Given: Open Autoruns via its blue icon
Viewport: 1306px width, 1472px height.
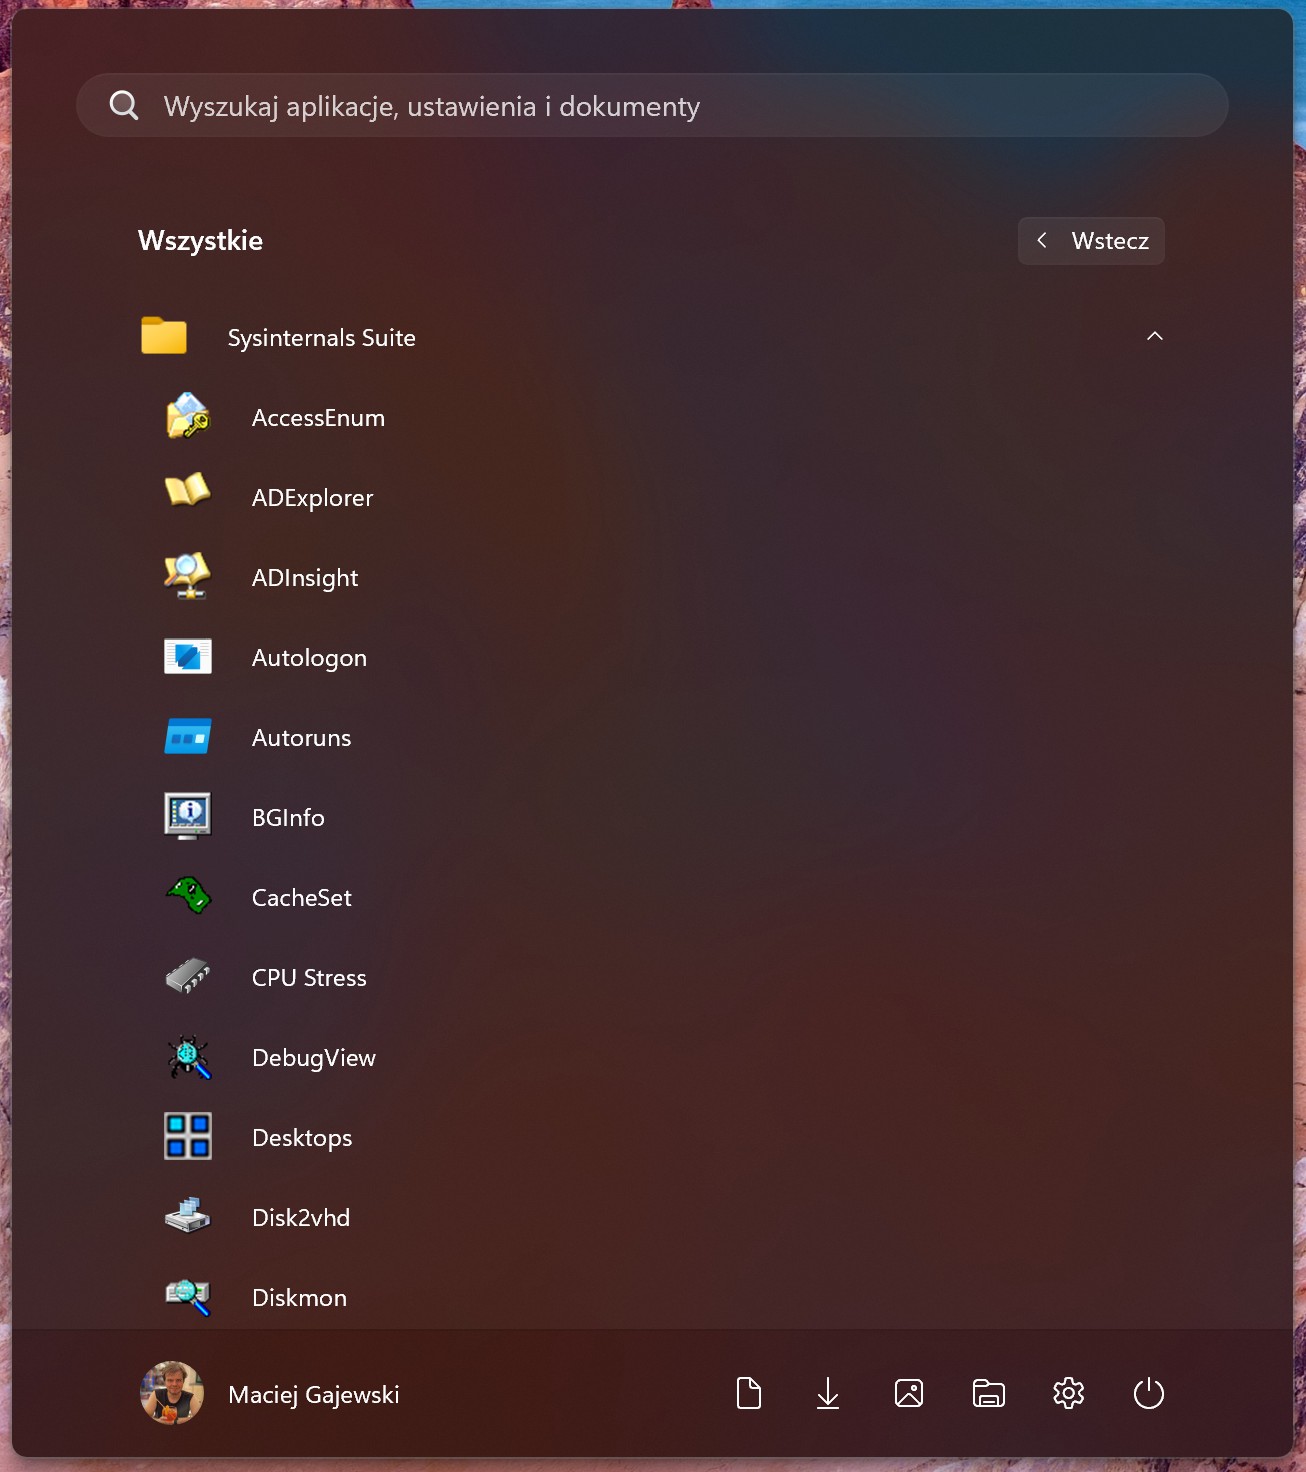Looking at the screenshot, I should pyautogui.click(x=188, y=737).
